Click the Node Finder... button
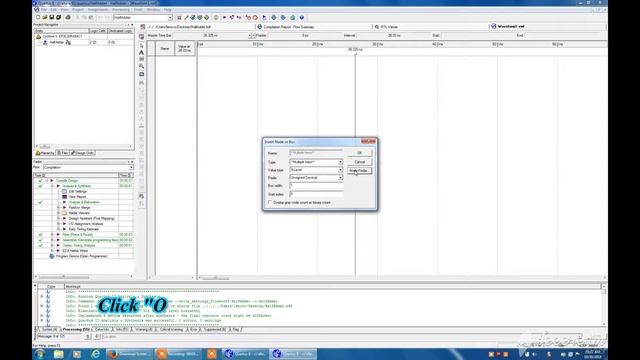This screenshot has height=360, width=640. click(x=360, y=171)
